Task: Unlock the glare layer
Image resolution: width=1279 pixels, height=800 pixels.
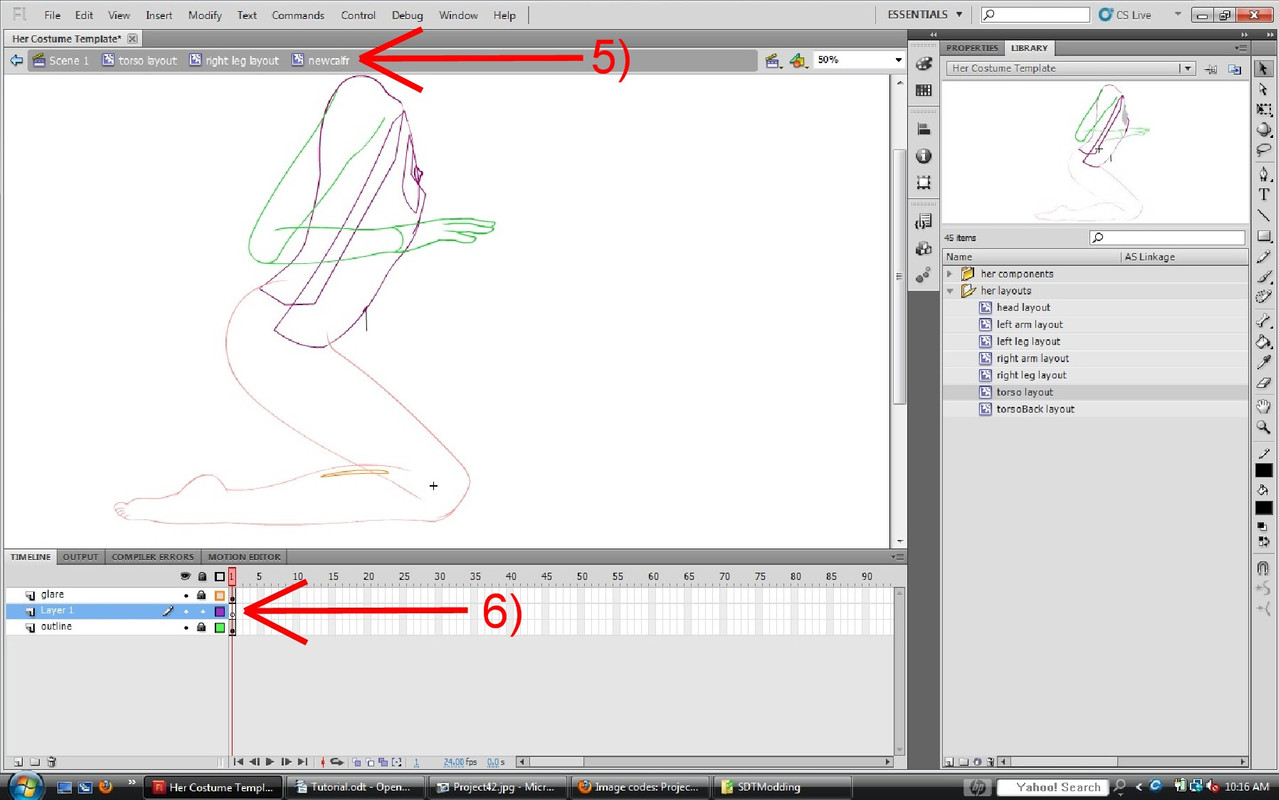Action: [x=201, y=595]
